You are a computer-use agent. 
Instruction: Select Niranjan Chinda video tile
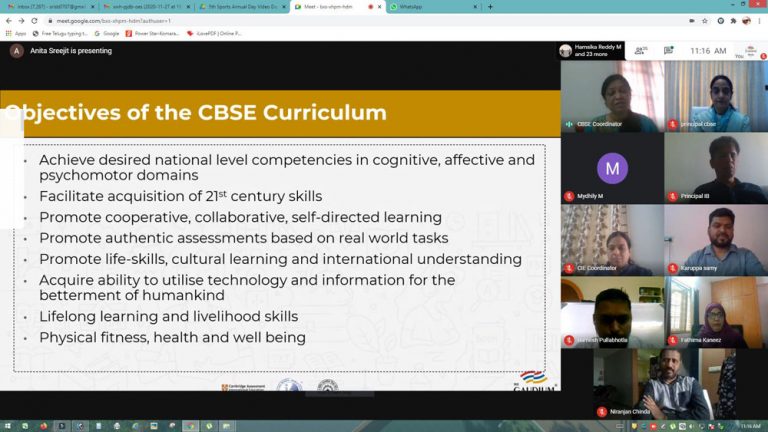664,384
